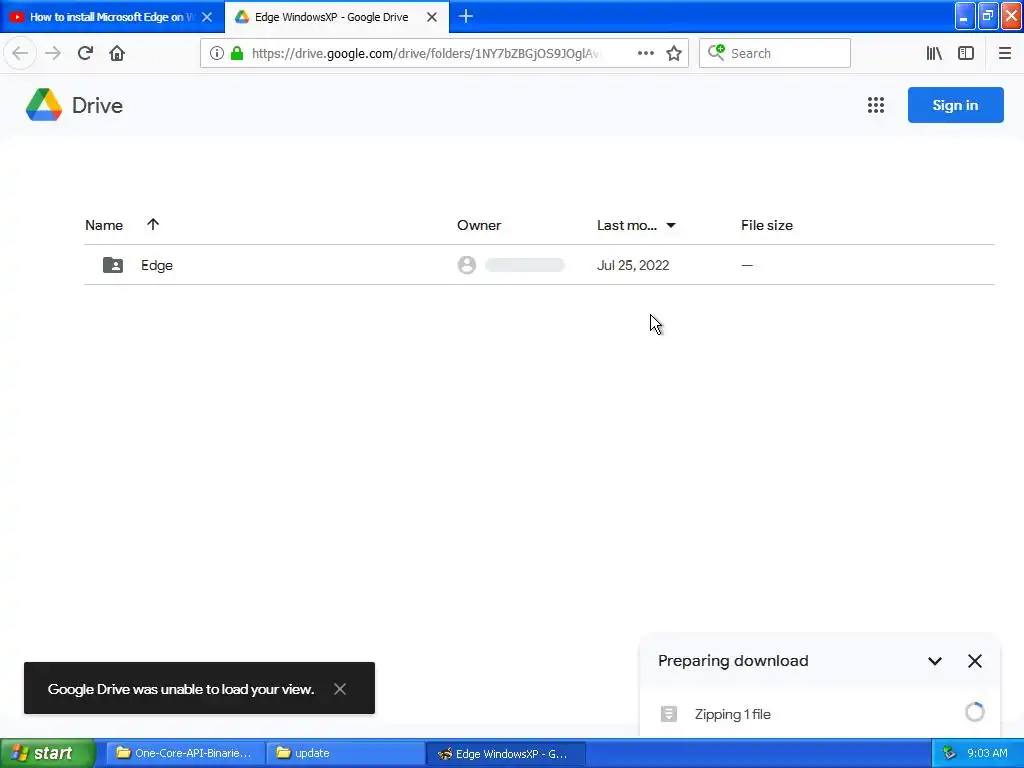1024x768 pixels.
Task: Click the browser forward arrow
Action: (53, 53)
